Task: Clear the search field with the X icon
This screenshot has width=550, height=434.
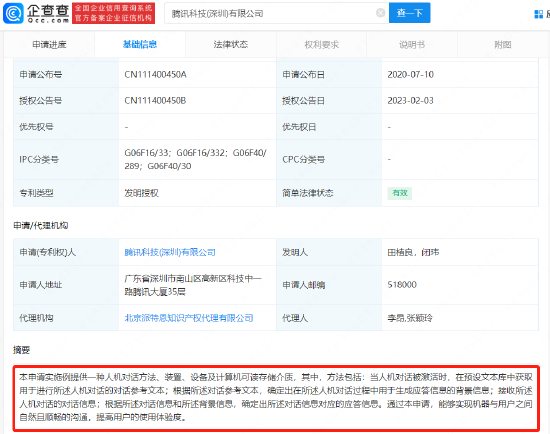Action: tap(381, 13)
